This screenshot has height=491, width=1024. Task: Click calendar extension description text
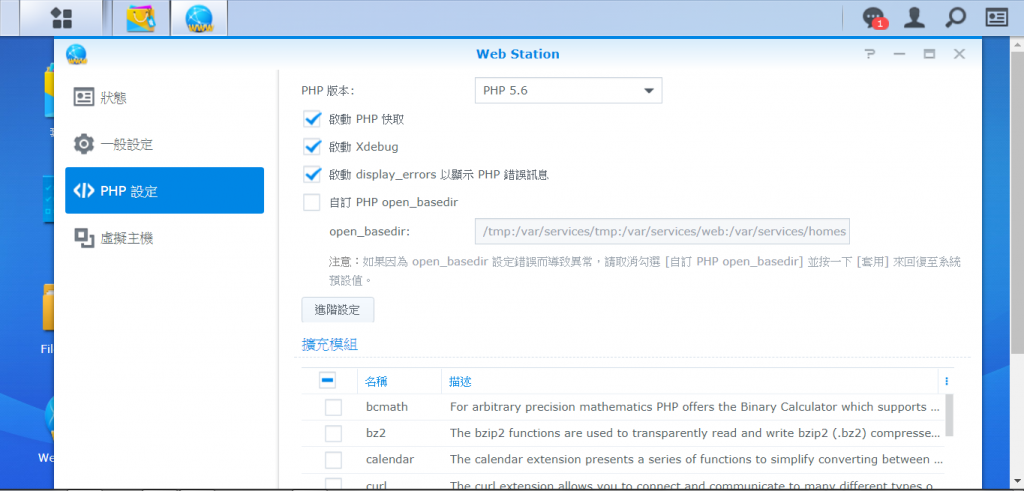pos(696,460)
